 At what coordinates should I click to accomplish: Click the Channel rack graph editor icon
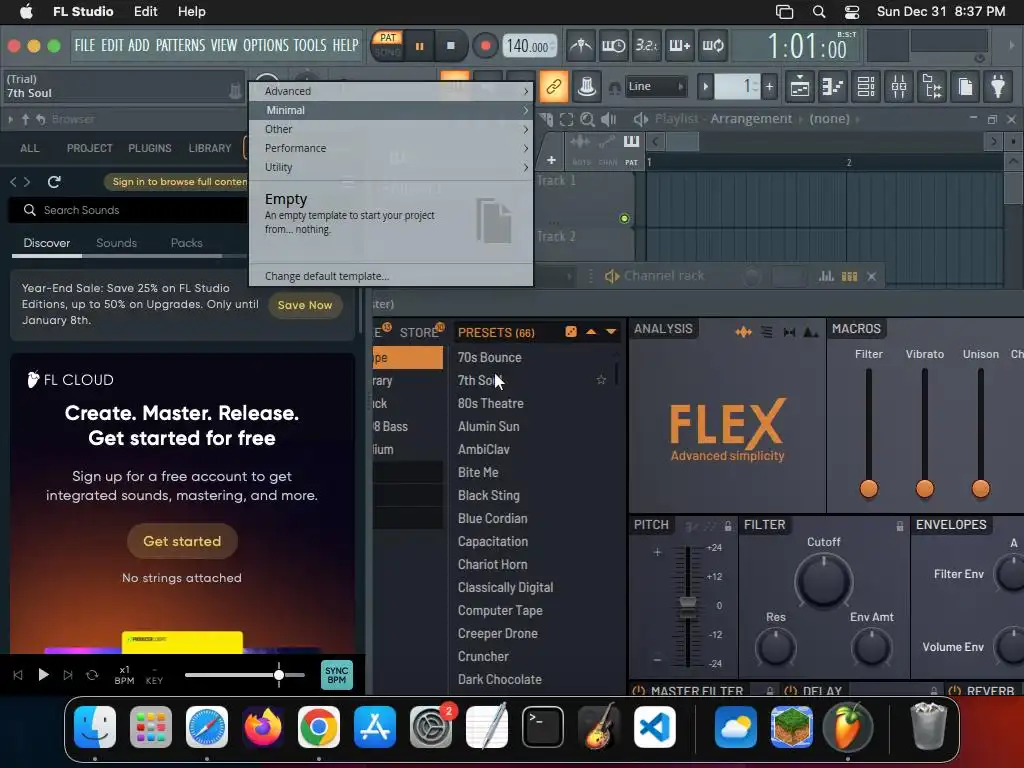pyautogui.click(x=826, y=276)
